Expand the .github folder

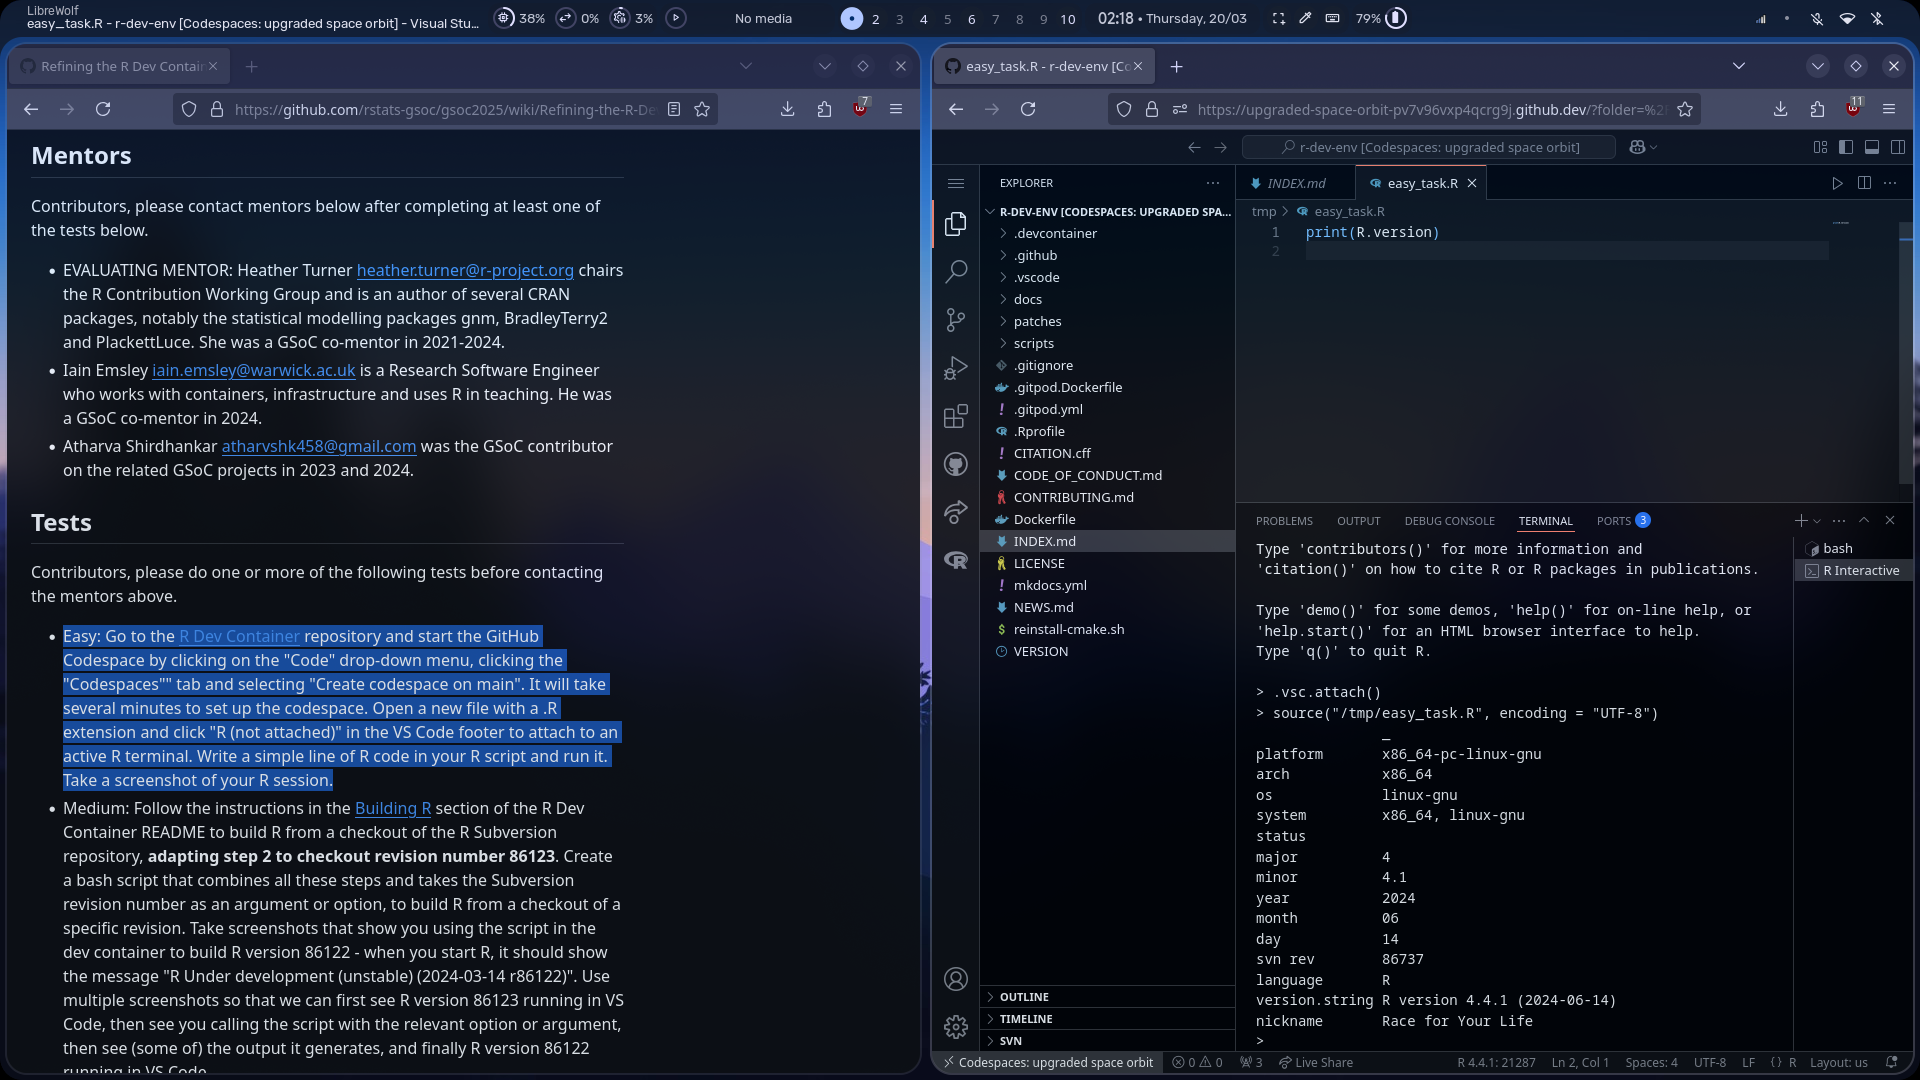pyautogui.click(x=1108, y=255)
